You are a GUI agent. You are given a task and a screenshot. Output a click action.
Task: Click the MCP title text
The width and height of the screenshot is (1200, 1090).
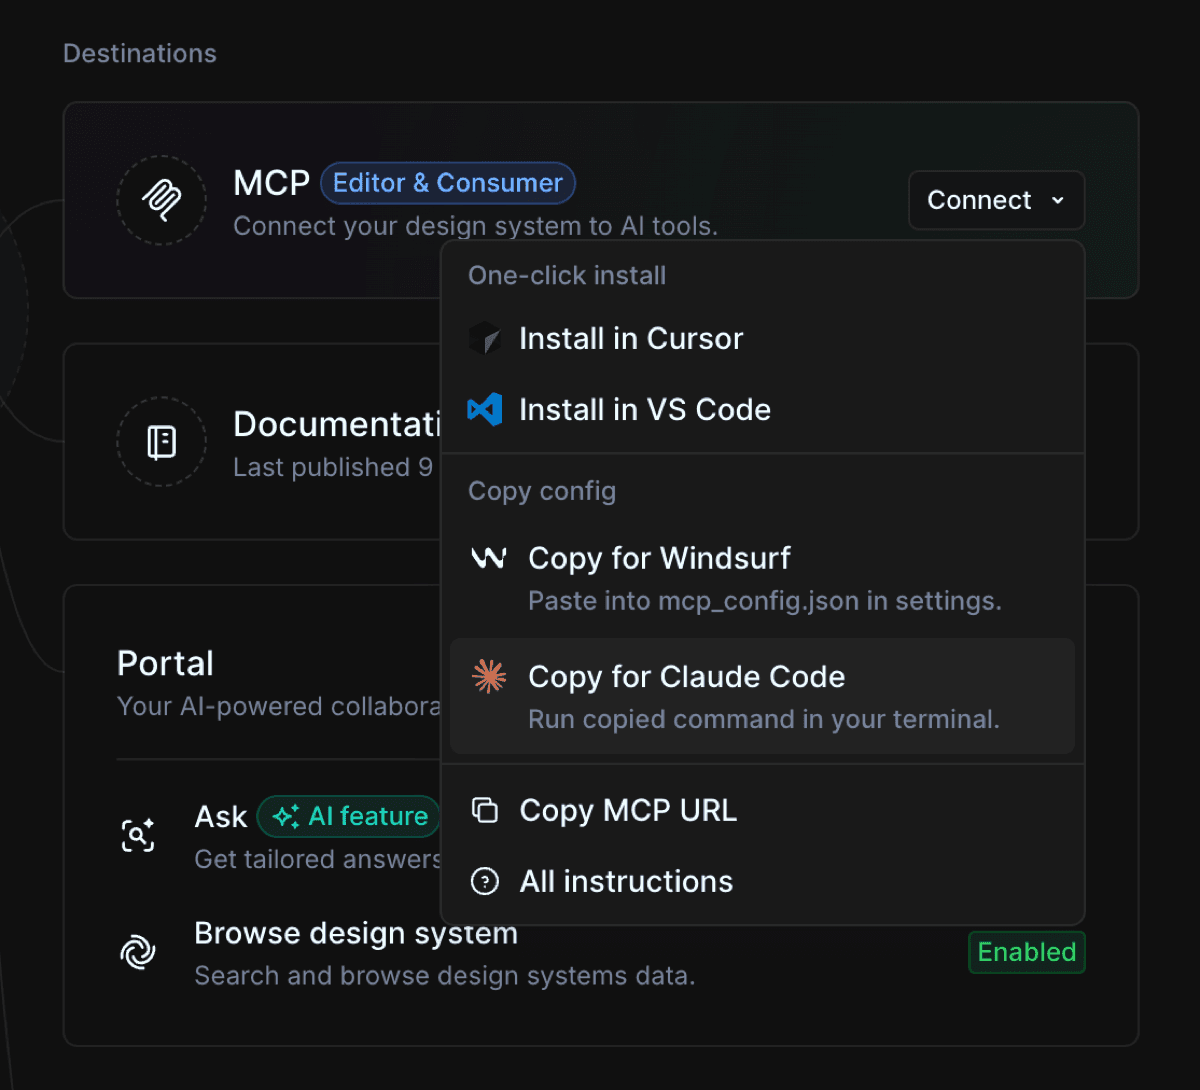click(x=272, y=183)
